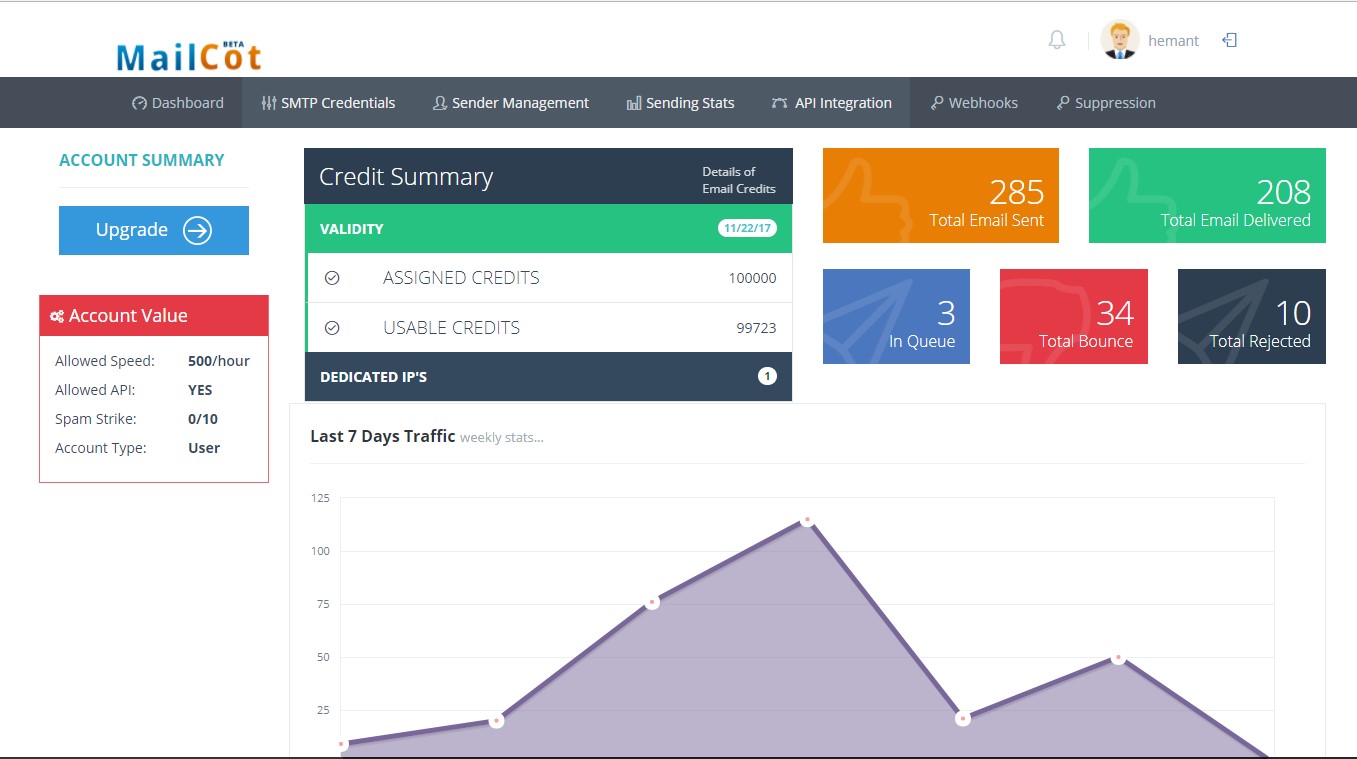The width and height of the screenshot is (1357, 759).
Task: Open API Integration page
Action: point(831,103)
